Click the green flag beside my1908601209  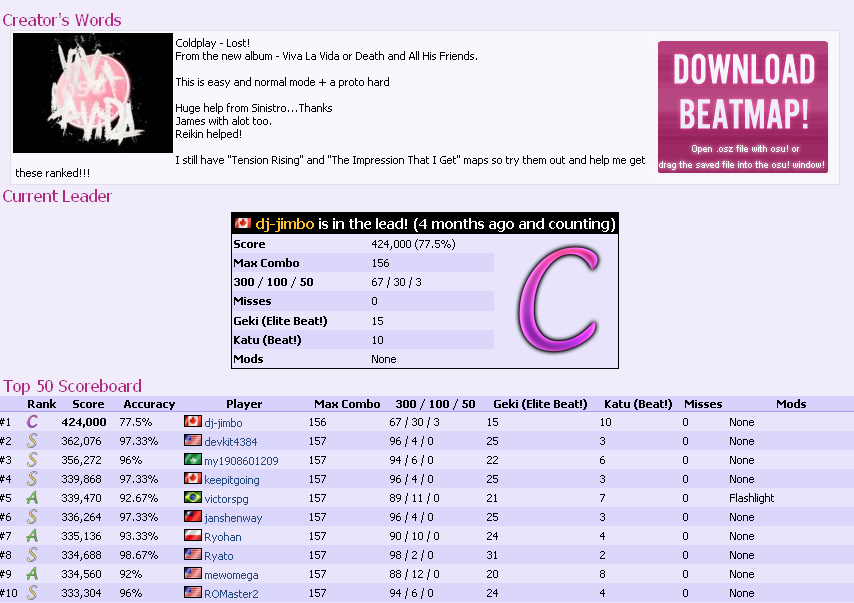[x=193, y=459]
